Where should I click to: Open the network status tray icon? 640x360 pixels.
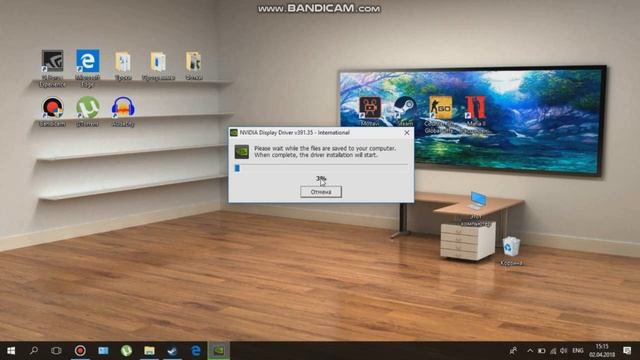[x=553, y=351]
